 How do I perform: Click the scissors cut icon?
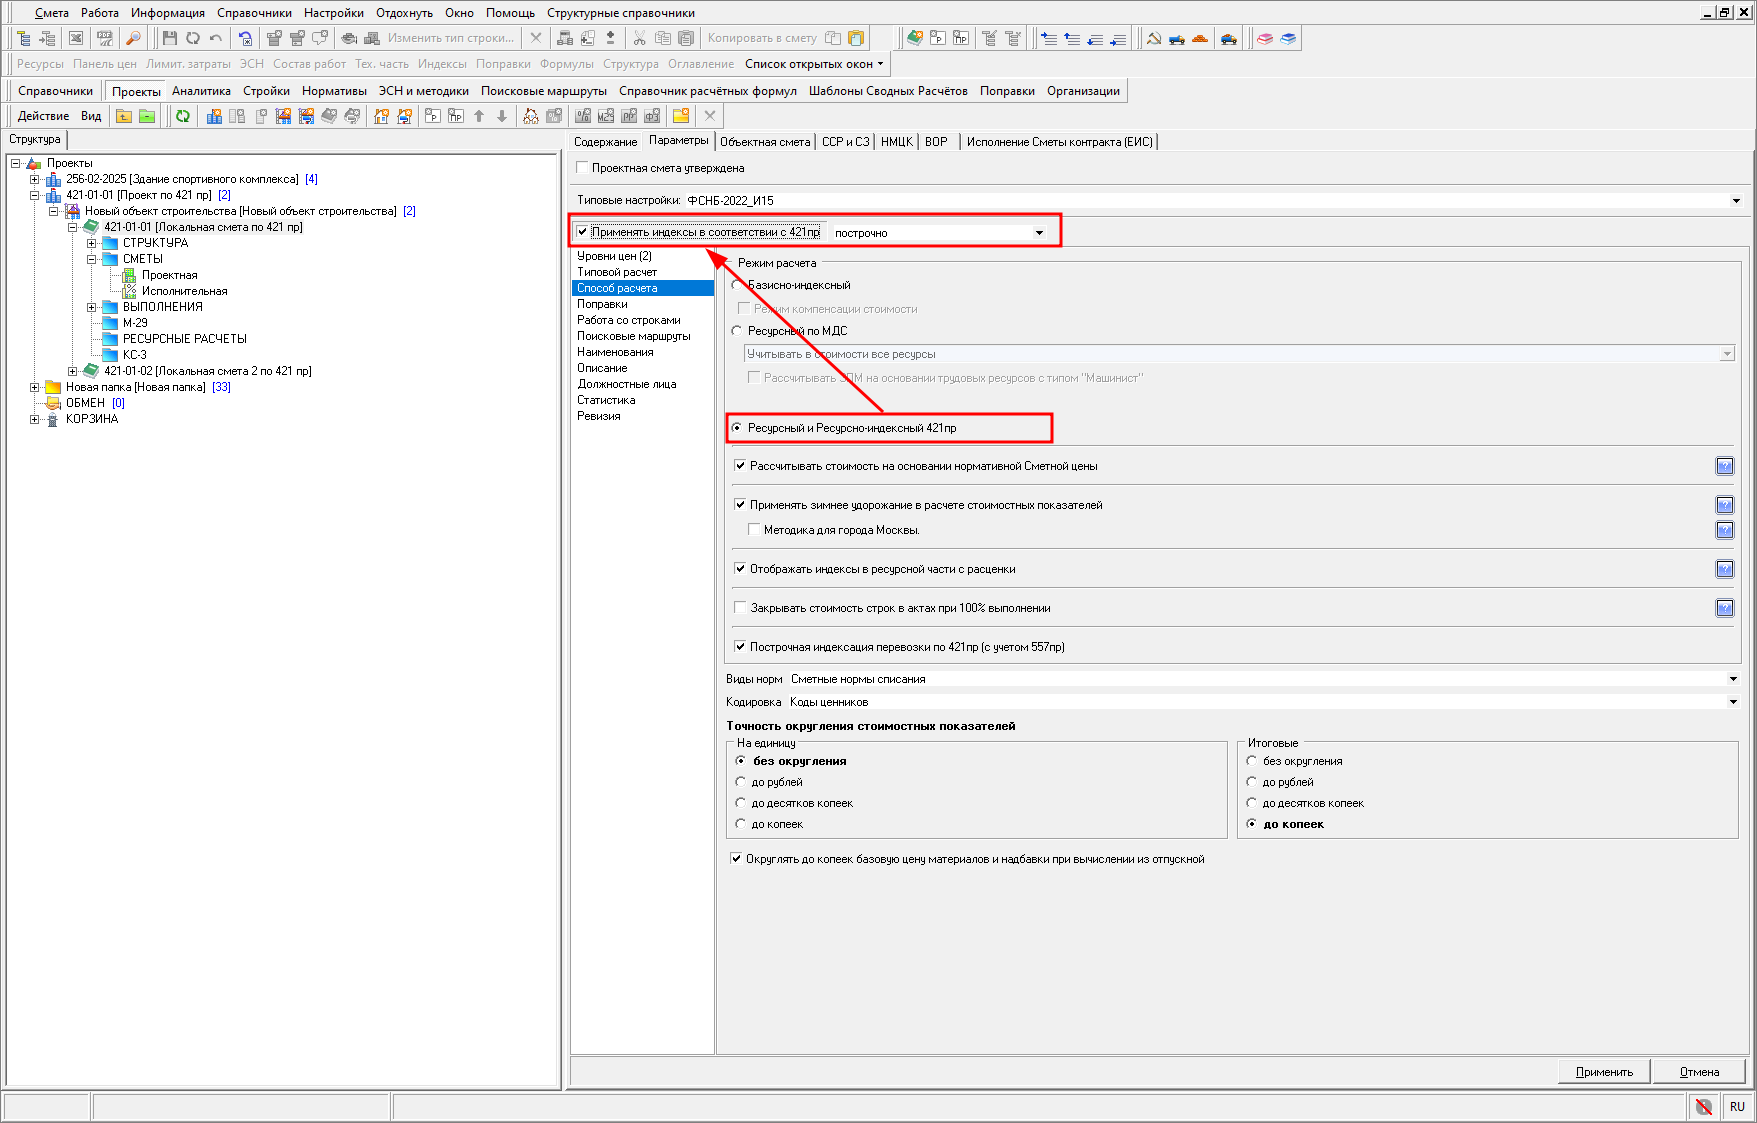click(639, 38)
